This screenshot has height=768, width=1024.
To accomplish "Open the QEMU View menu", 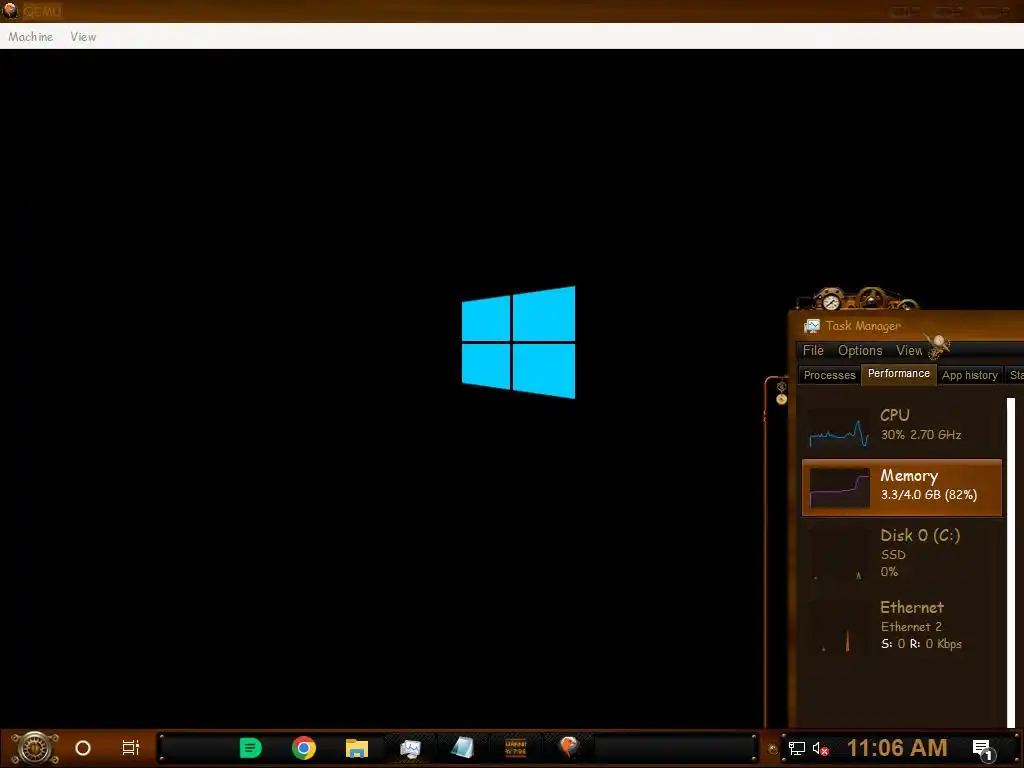I will coord(83,37).
